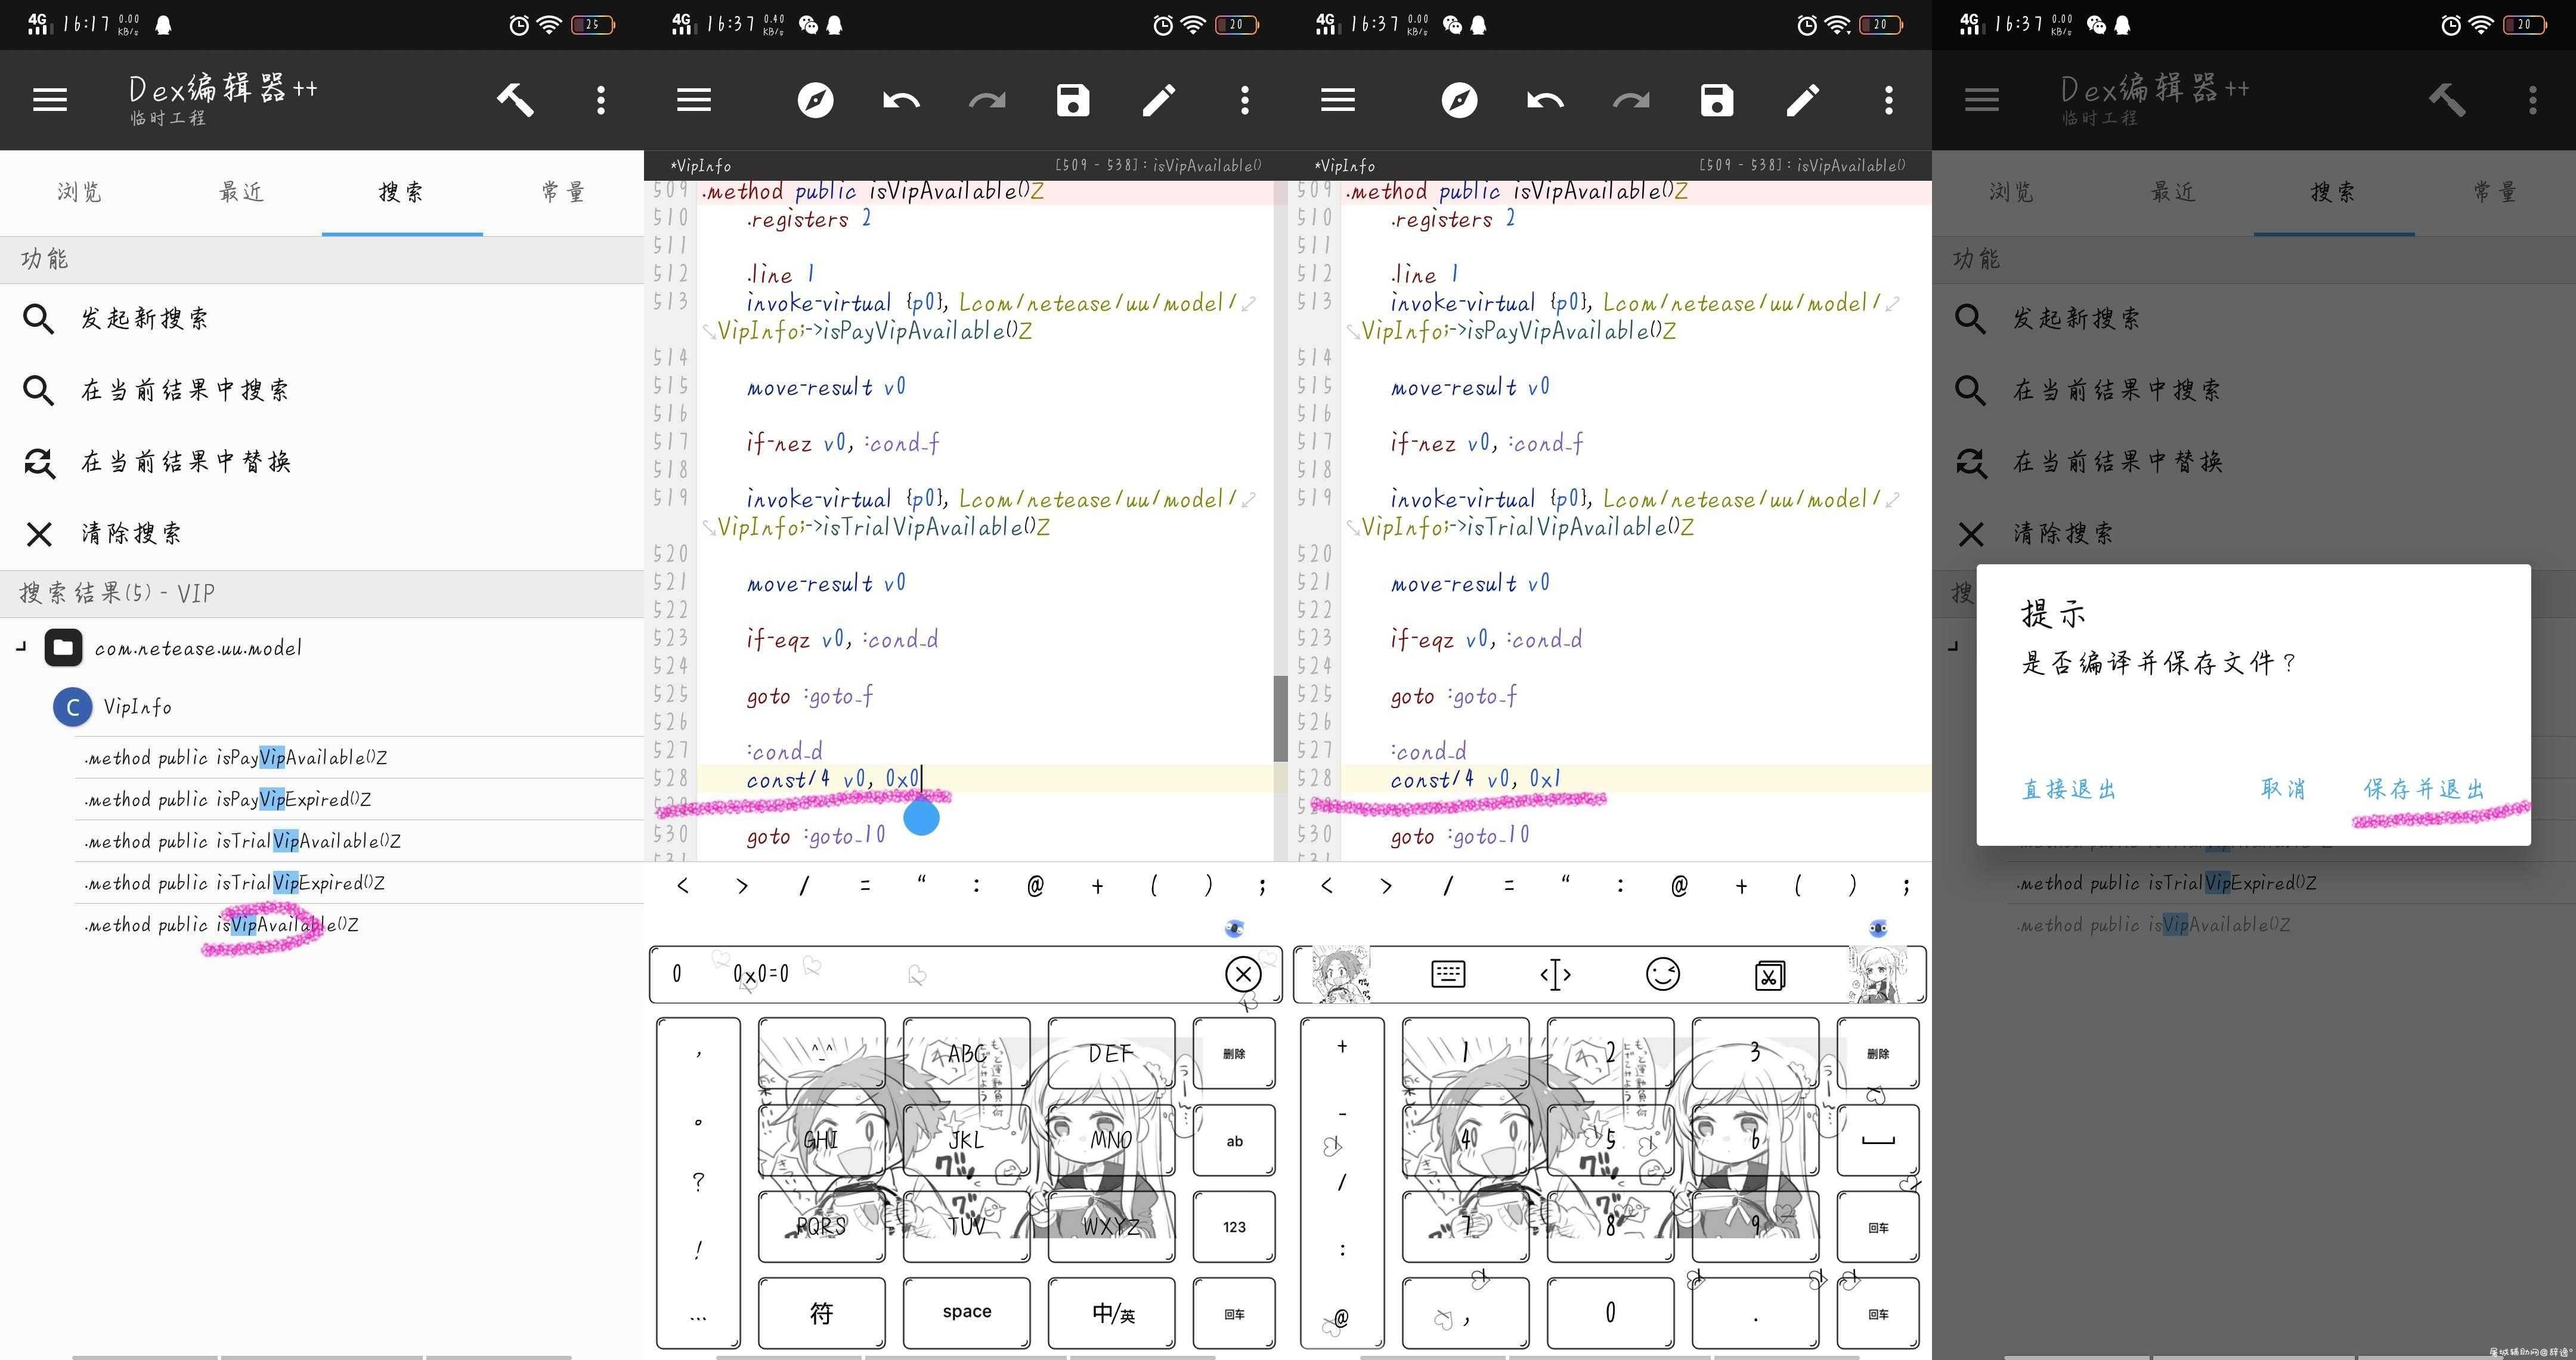
Task: Open emoji smiley panel in keyboard toolbar
Action: tap(1663, 974)
